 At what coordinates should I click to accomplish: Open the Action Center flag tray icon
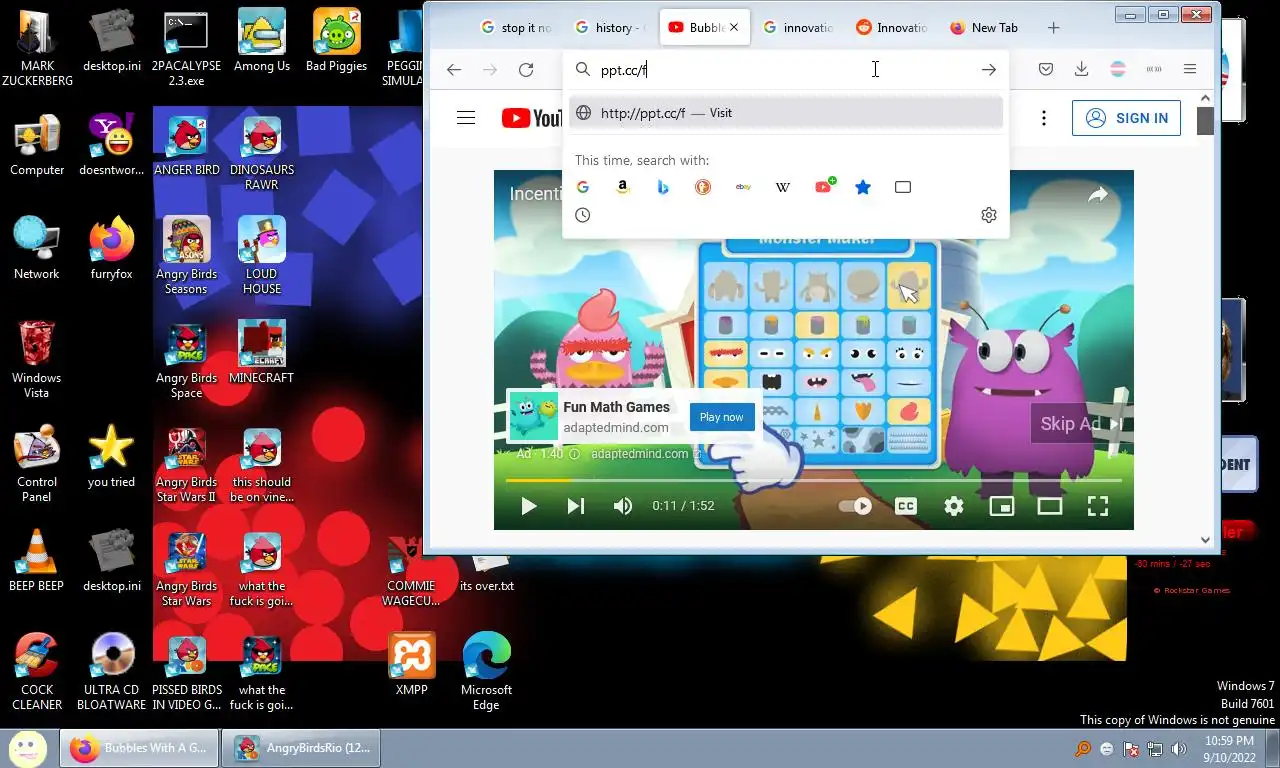[1131, 749]
